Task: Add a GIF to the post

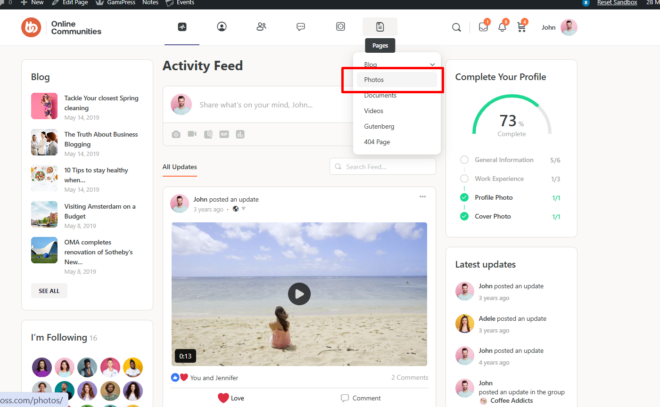Action: point(224,134)
